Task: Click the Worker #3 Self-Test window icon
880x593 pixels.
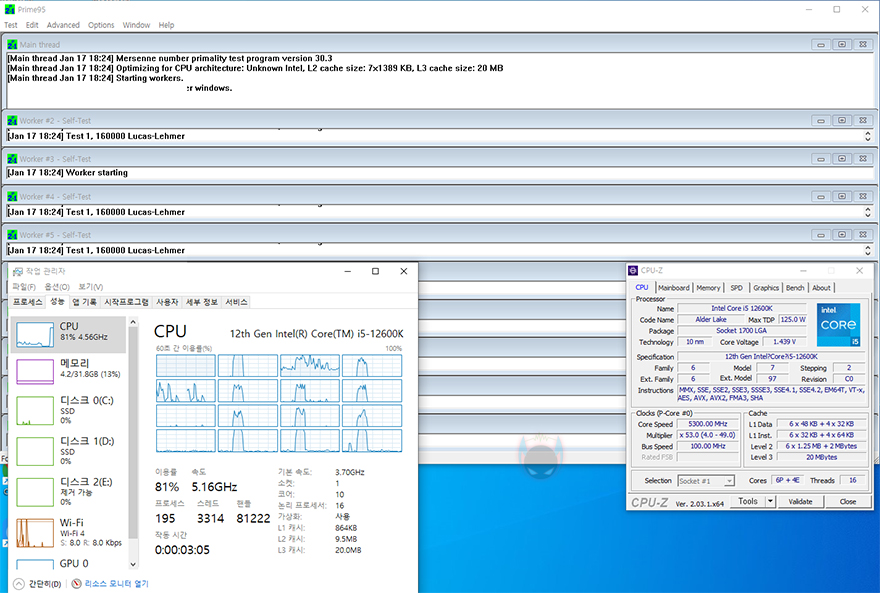Action: tap(12, 159)
